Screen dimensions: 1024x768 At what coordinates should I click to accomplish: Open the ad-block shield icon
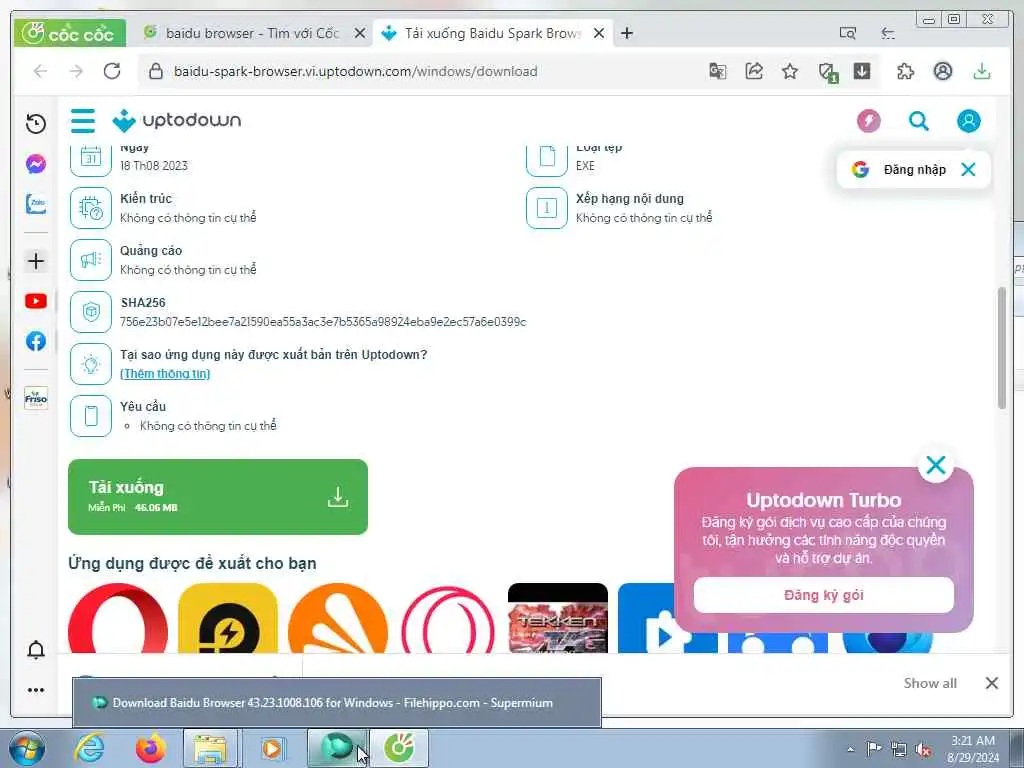pyautogui.click(x=828, y=72)
